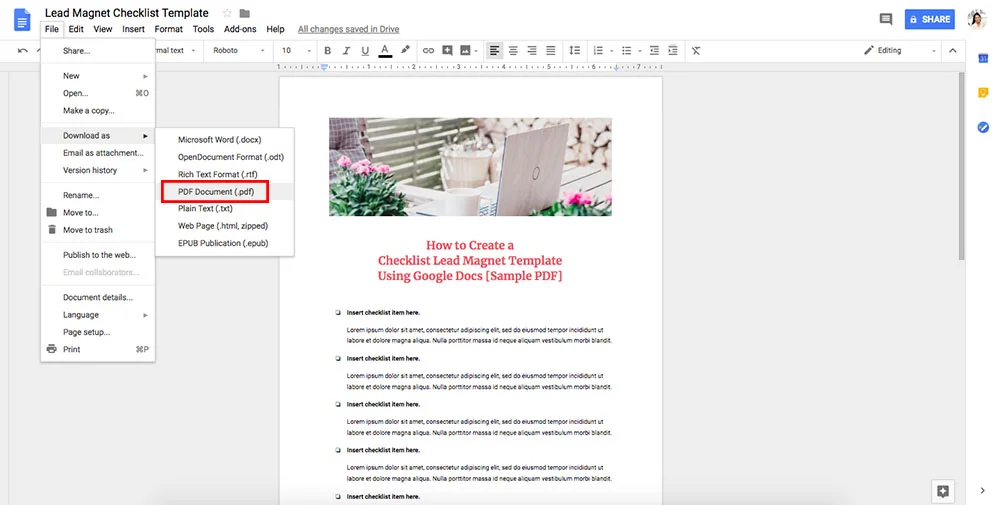Star the Lead Magnet Checklist Template document
Image resolution: width=1000 pixels, height=505 pixels.
(x=227, y=13)
